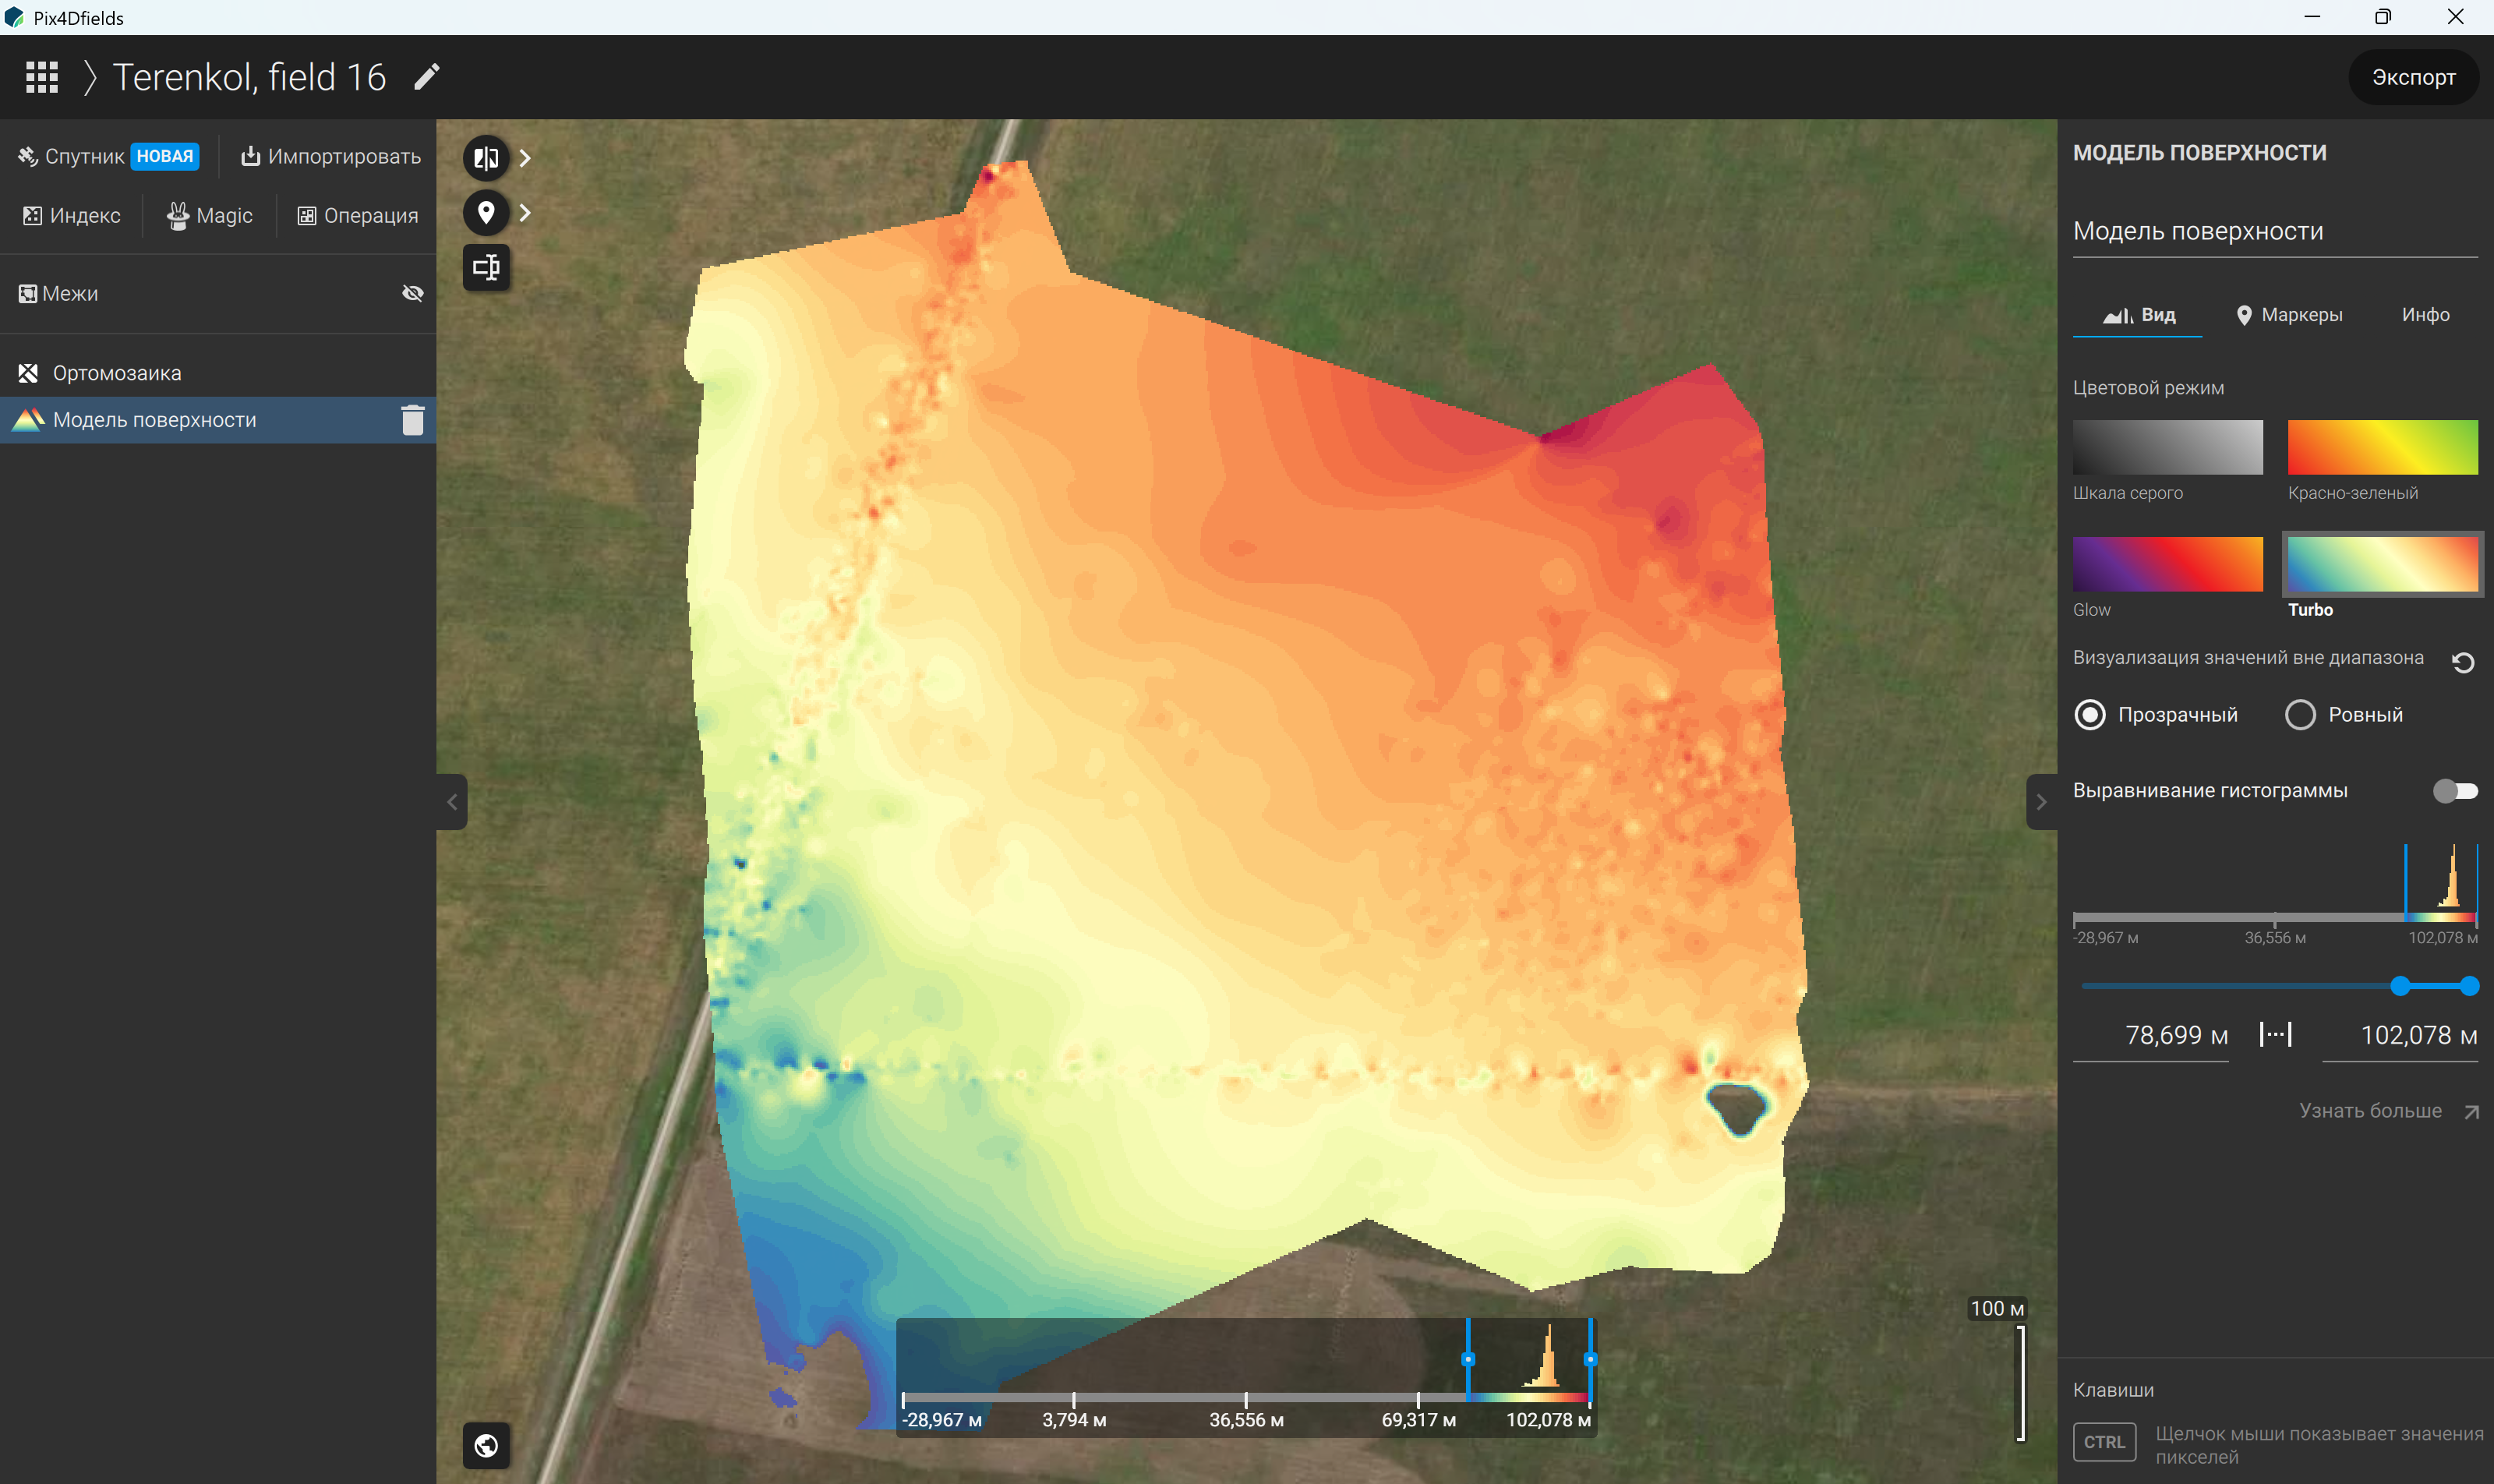Select the Ровный radio option

(x=2300, y=715)
